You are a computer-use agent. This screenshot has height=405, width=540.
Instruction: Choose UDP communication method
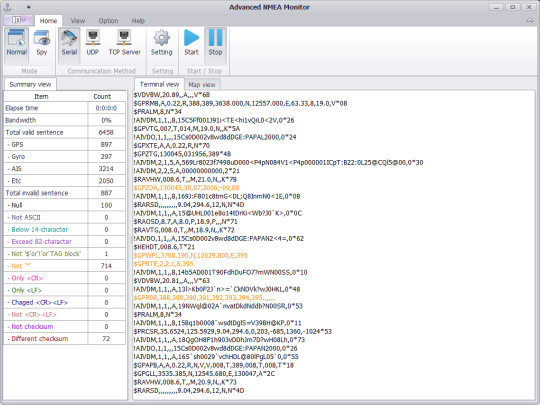pos(92,43)
